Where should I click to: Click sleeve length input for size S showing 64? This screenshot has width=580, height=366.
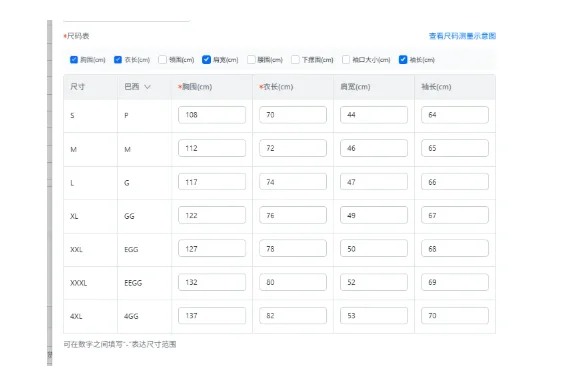[x=455, y=115]
